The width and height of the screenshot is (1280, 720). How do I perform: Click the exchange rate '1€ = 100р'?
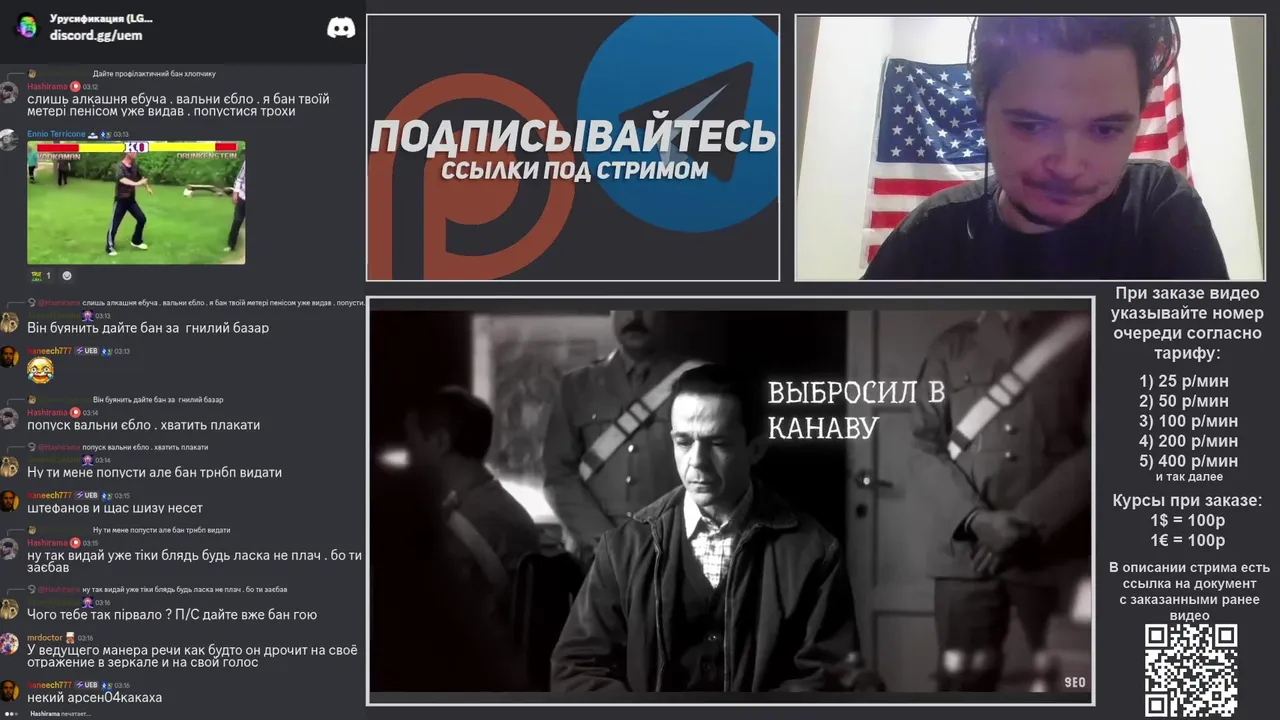tap(1188, 540)
